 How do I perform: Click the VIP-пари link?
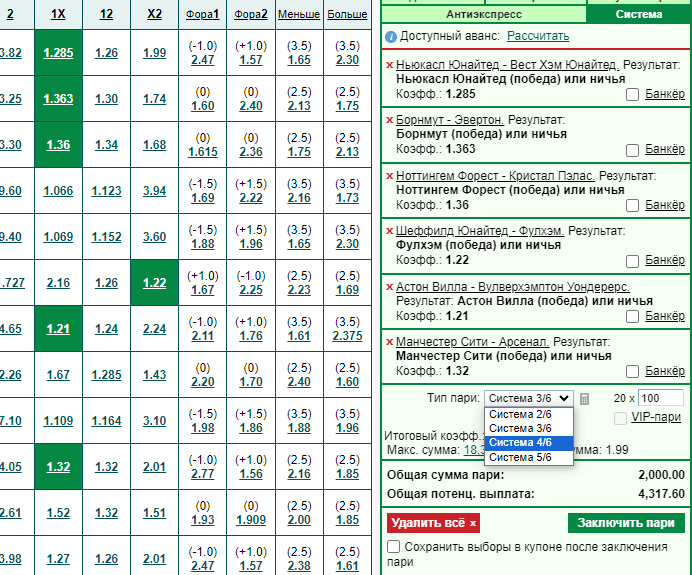coord(656,417)
